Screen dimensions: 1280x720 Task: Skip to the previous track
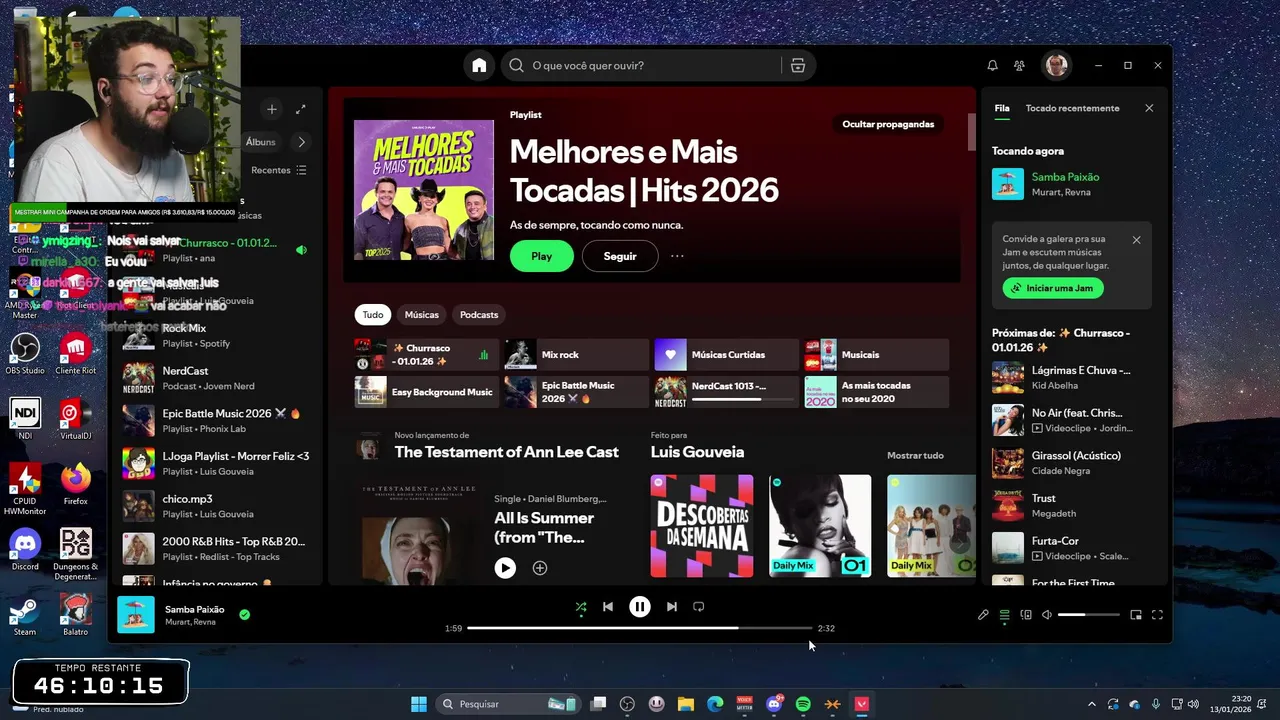(x=607, y=606)
